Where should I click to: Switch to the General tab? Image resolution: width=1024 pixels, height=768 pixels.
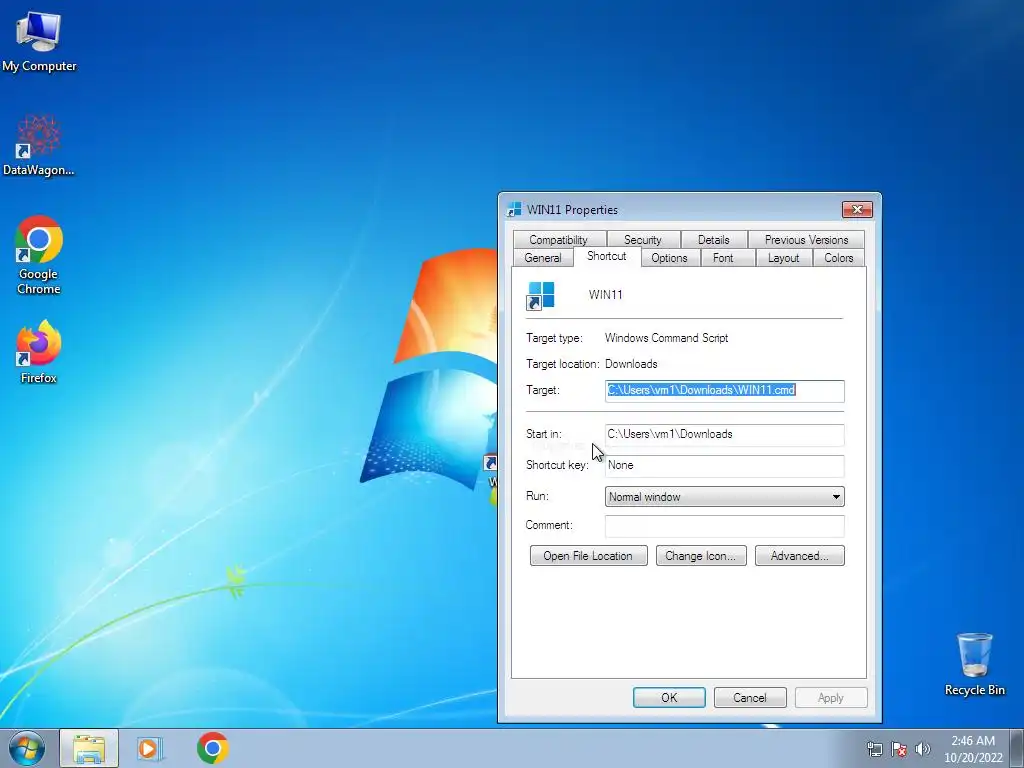(x=543, y=258)
